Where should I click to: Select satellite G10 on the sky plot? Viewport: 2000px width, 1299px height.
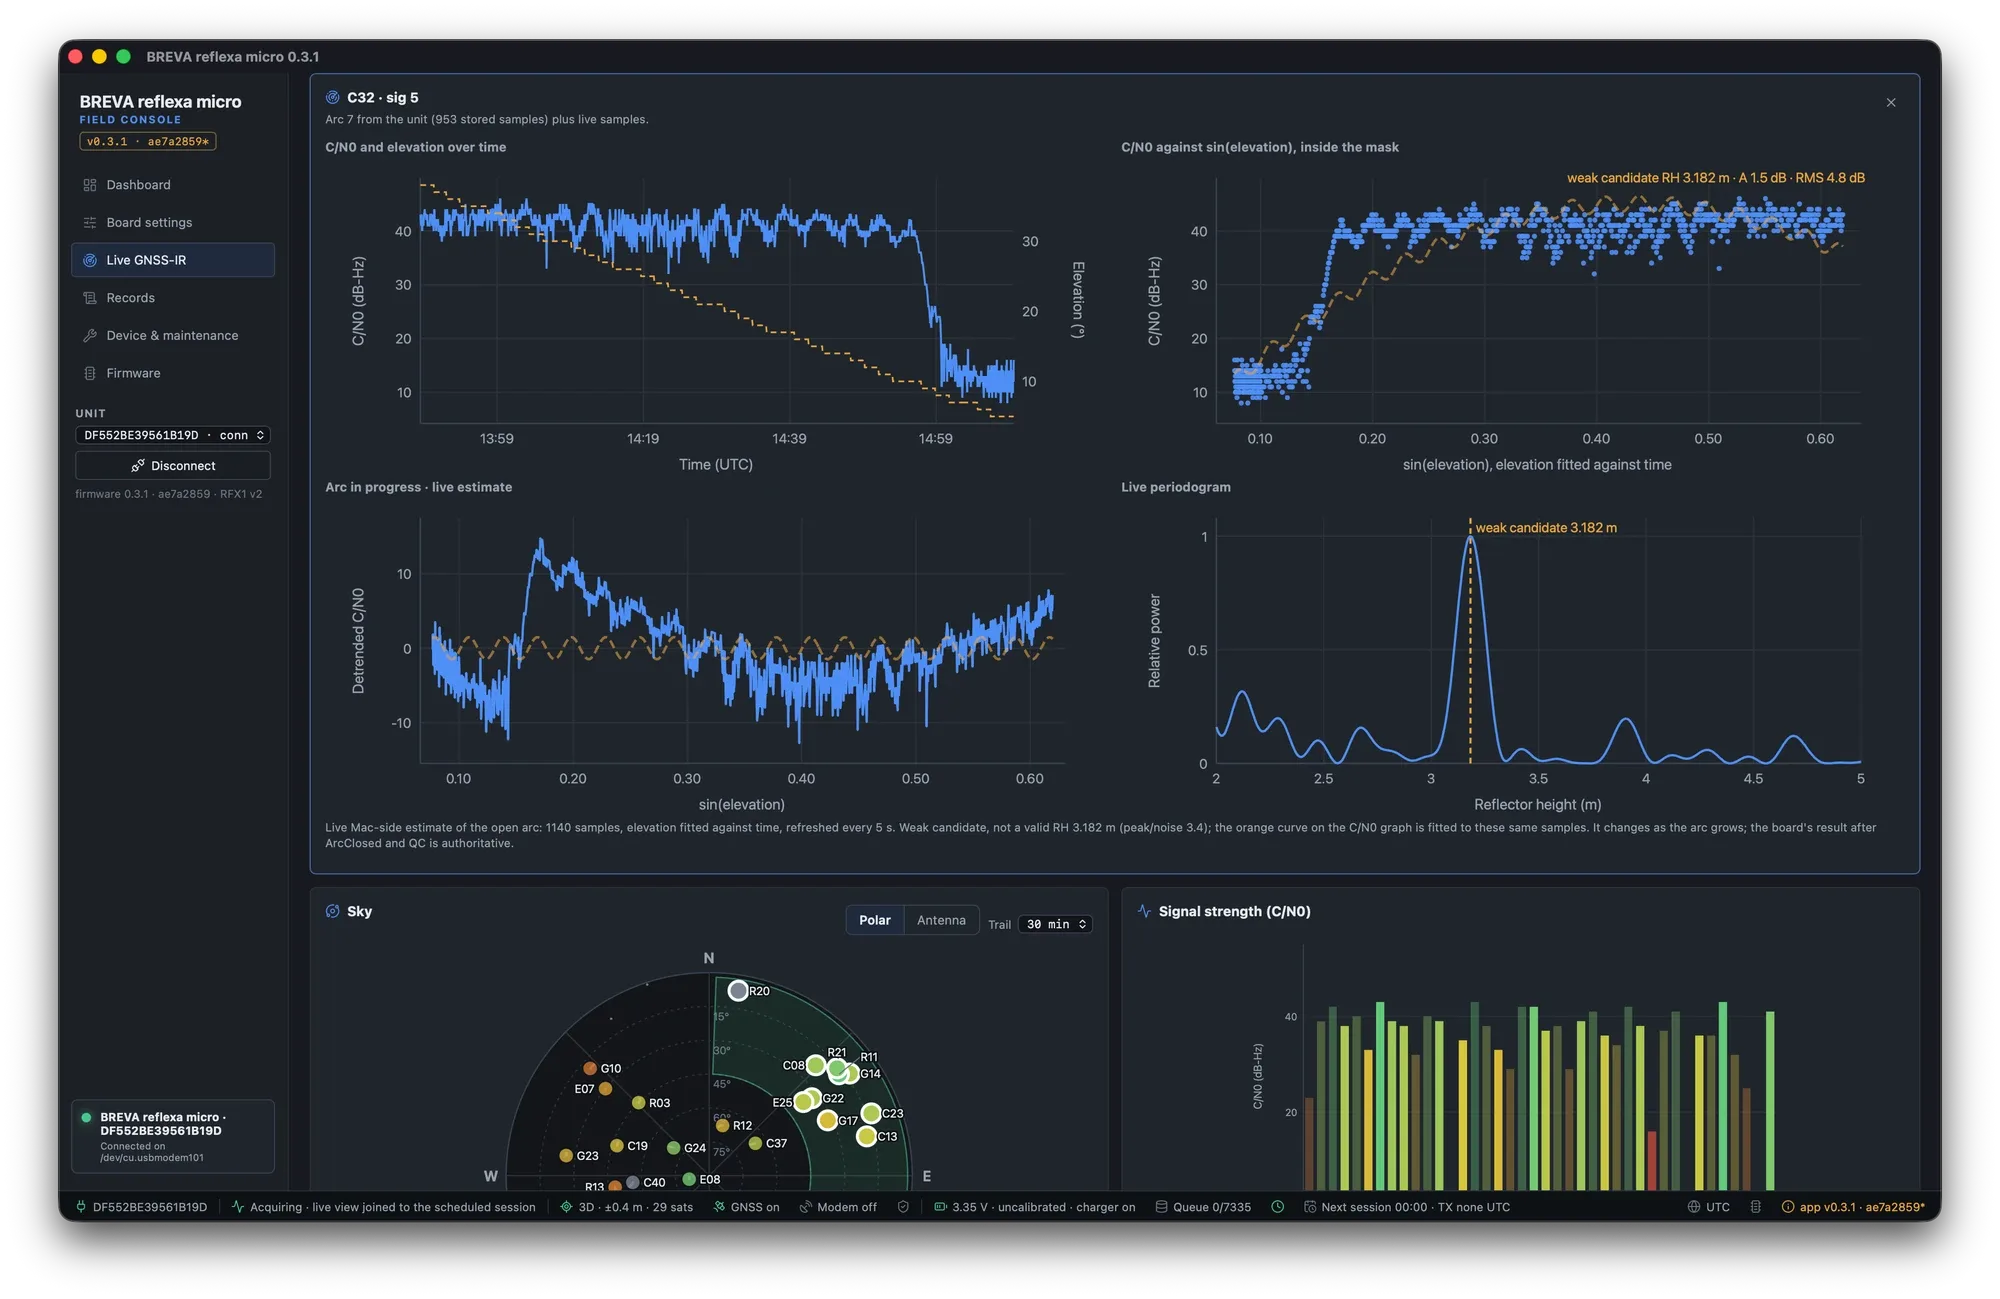point(590,1068)
